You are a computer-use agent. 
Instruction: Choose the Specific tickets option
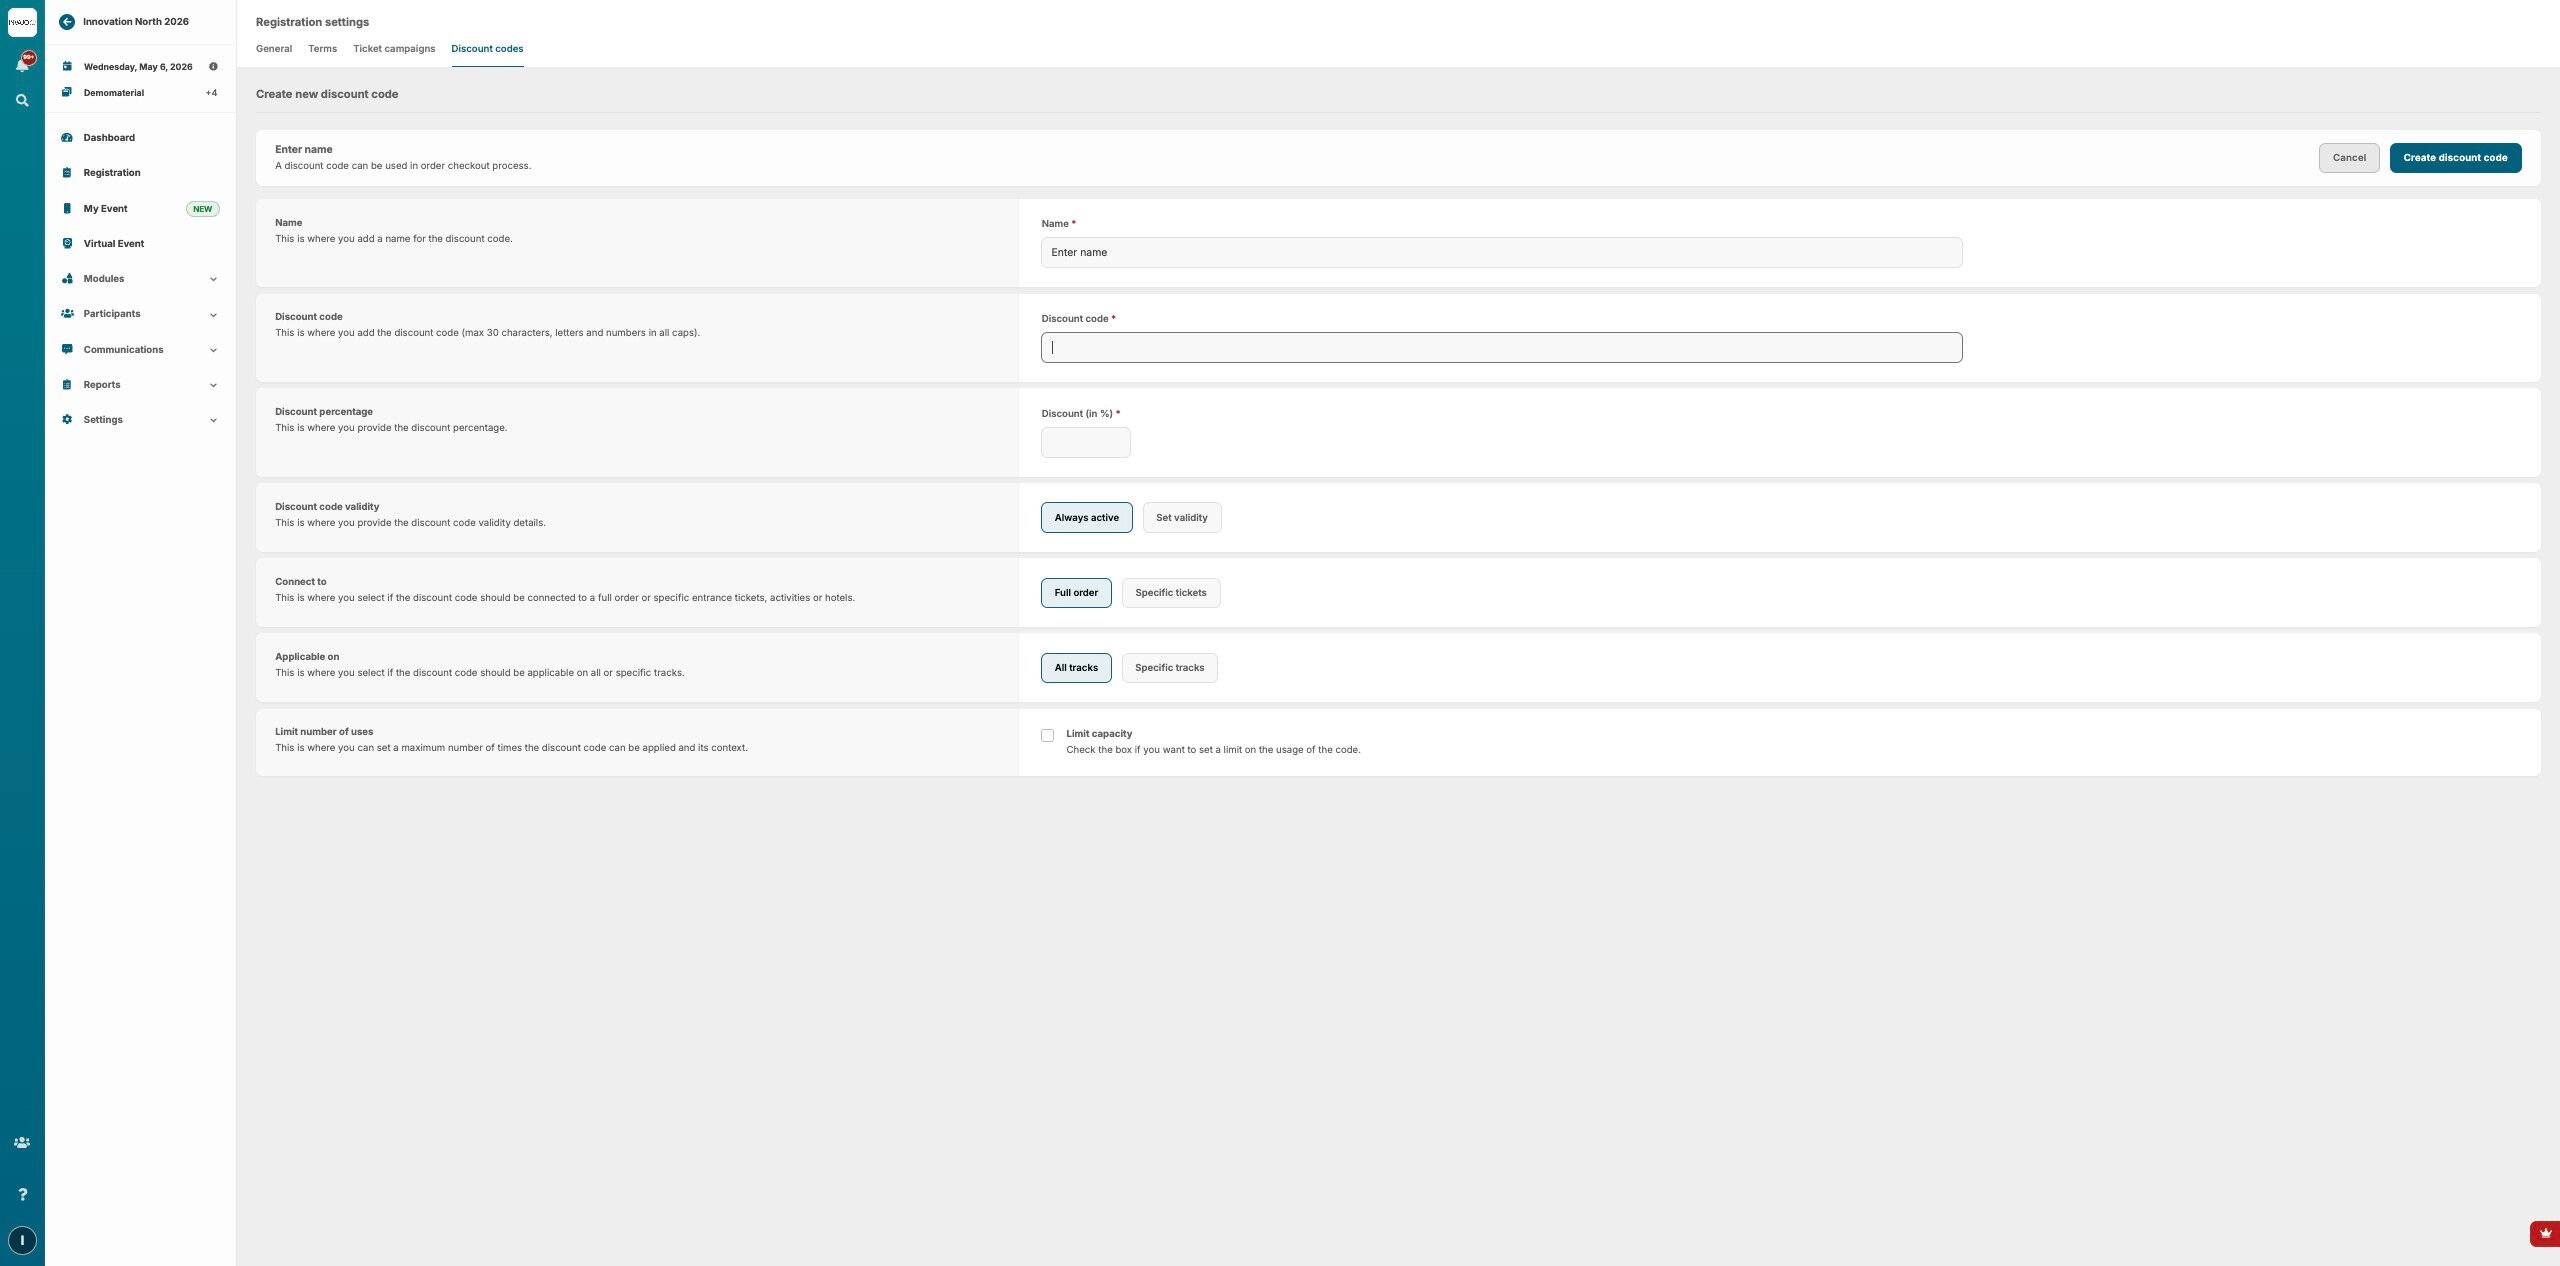point(1170,593)
